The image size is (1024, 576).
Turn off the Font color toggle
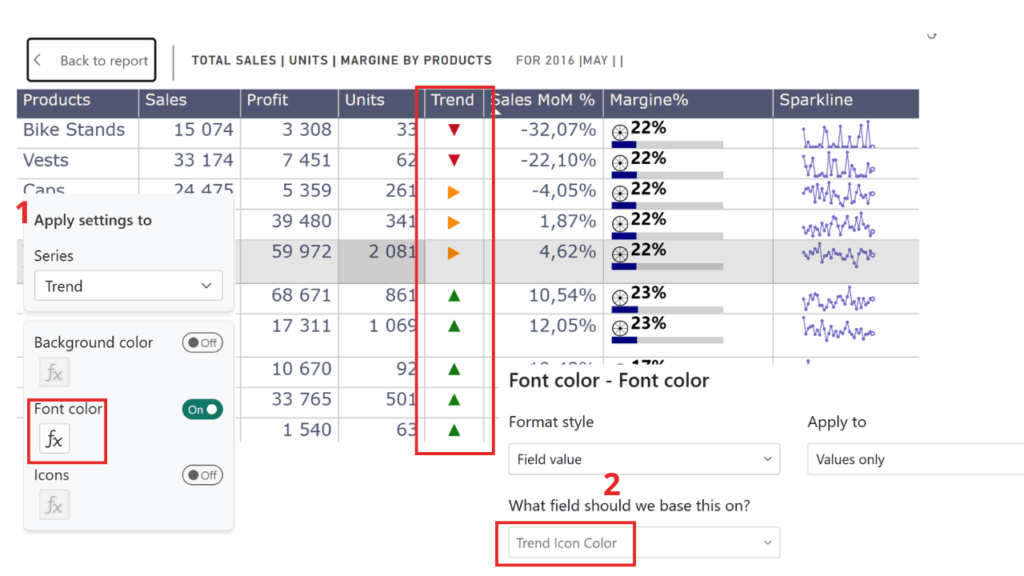[x=202, y=409]
